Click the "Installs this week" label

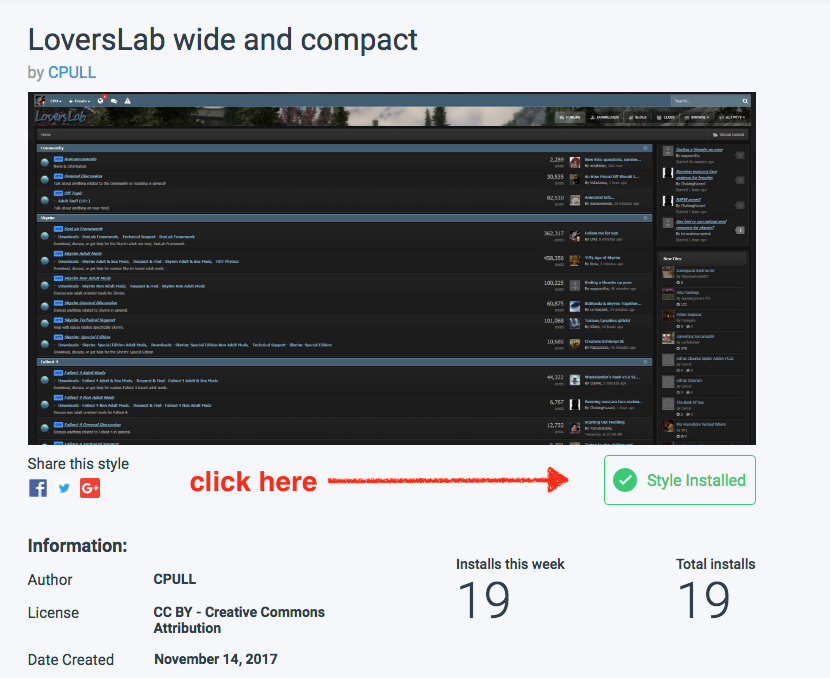tap(510, 564)
